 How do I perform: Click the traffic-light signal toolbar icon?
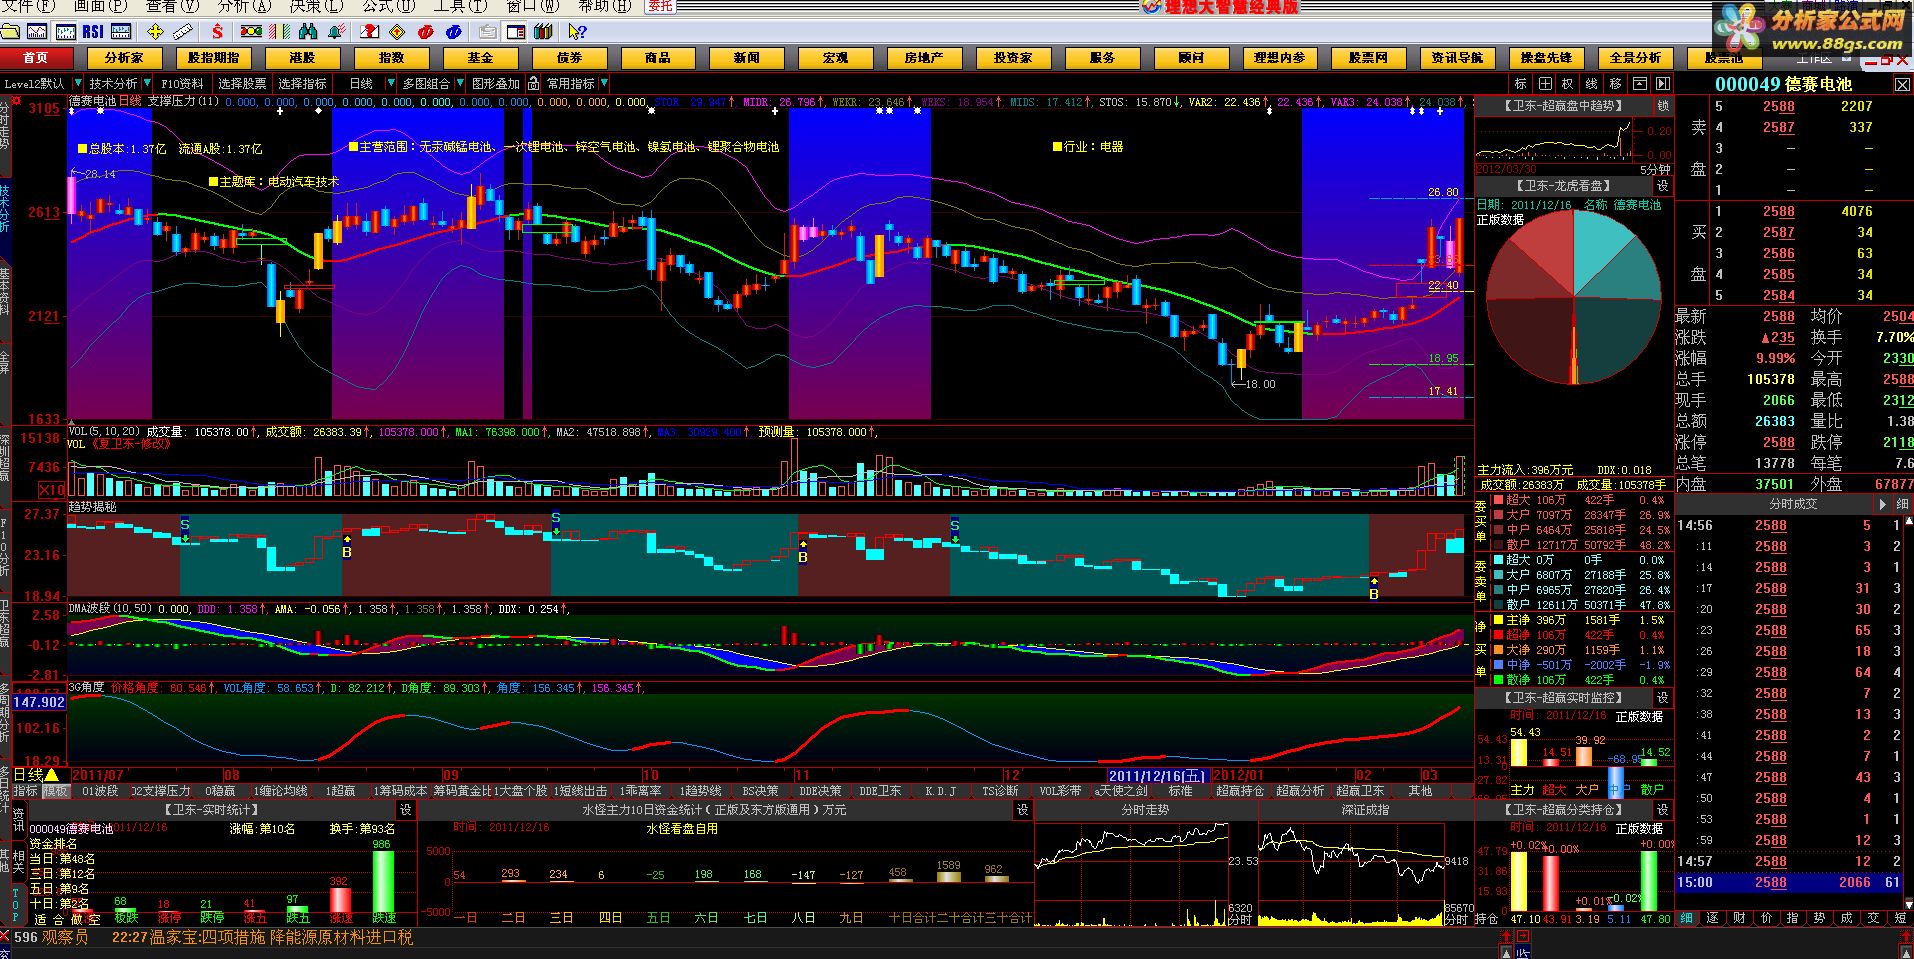coord(251,32)
